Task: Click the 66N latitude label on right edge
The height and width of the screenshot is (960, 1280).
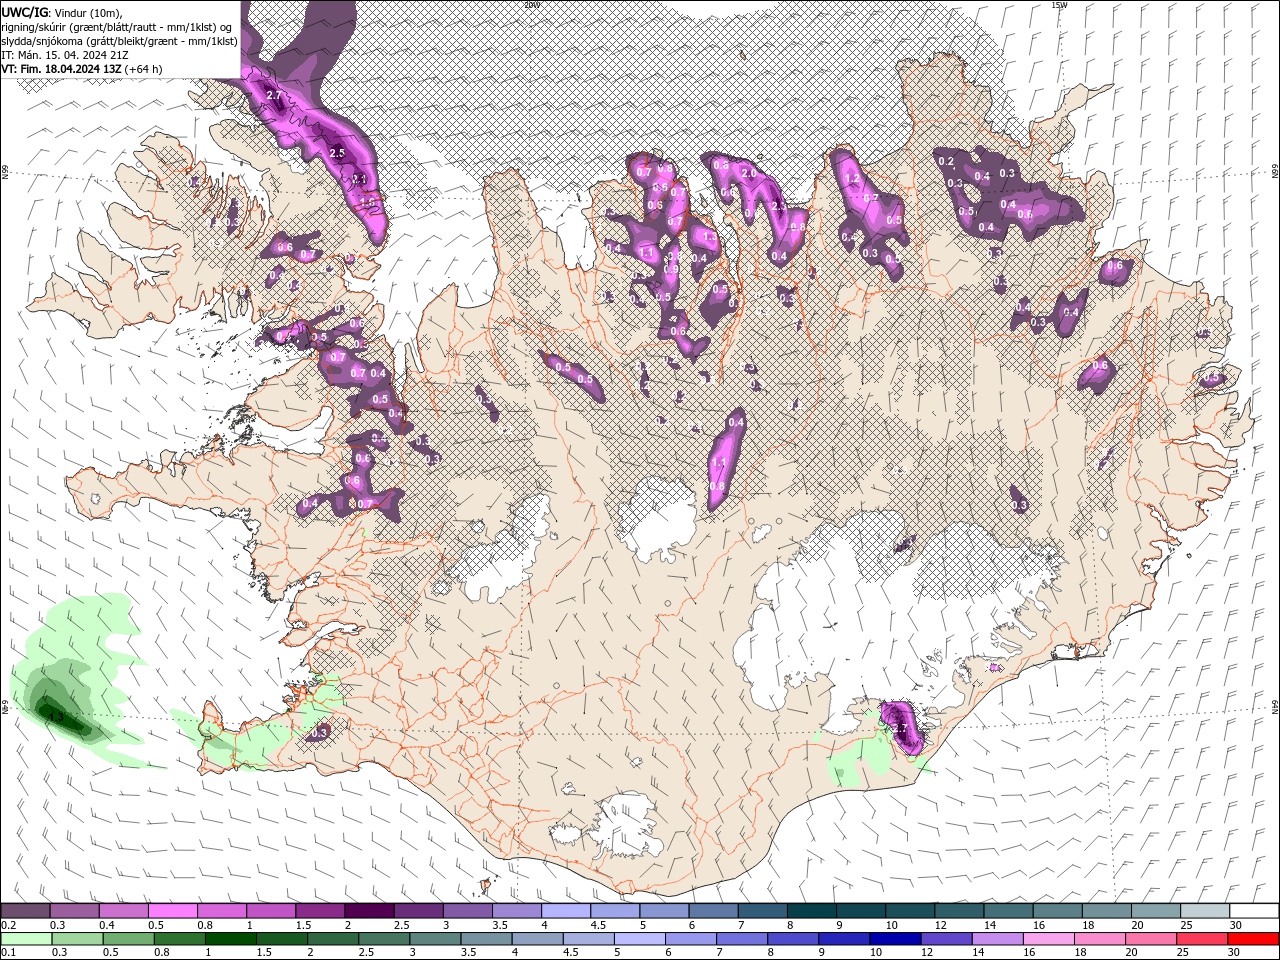Action: click(1275, 172)
